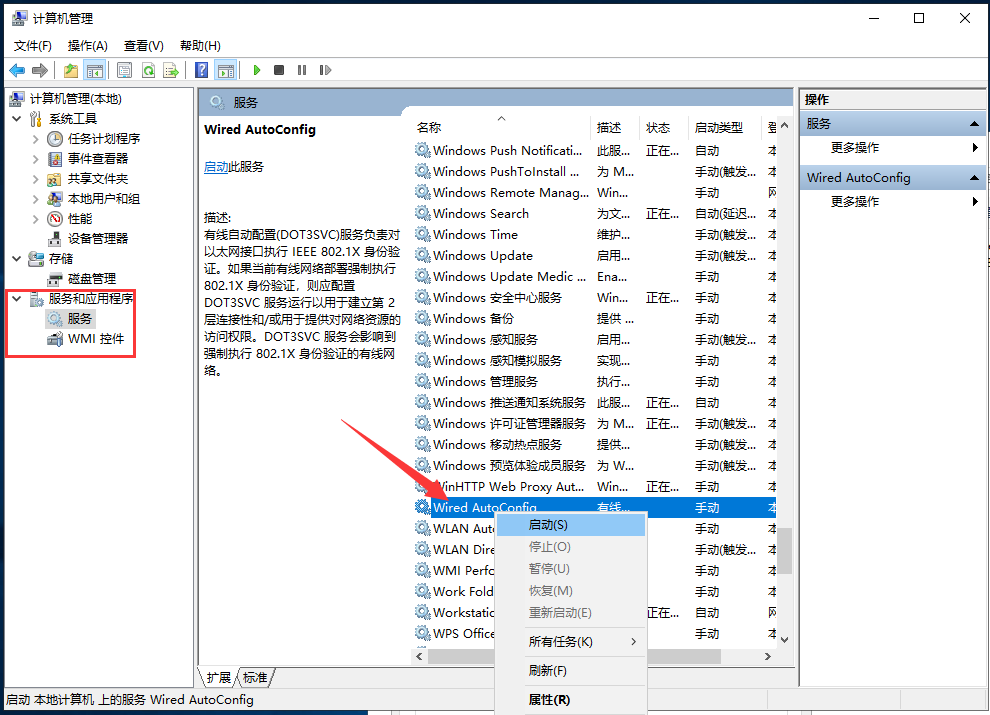This screenshot has width=990, height=715.
Task: Choose 属性(R) in the context menu
Action: [x=571, y=700]
